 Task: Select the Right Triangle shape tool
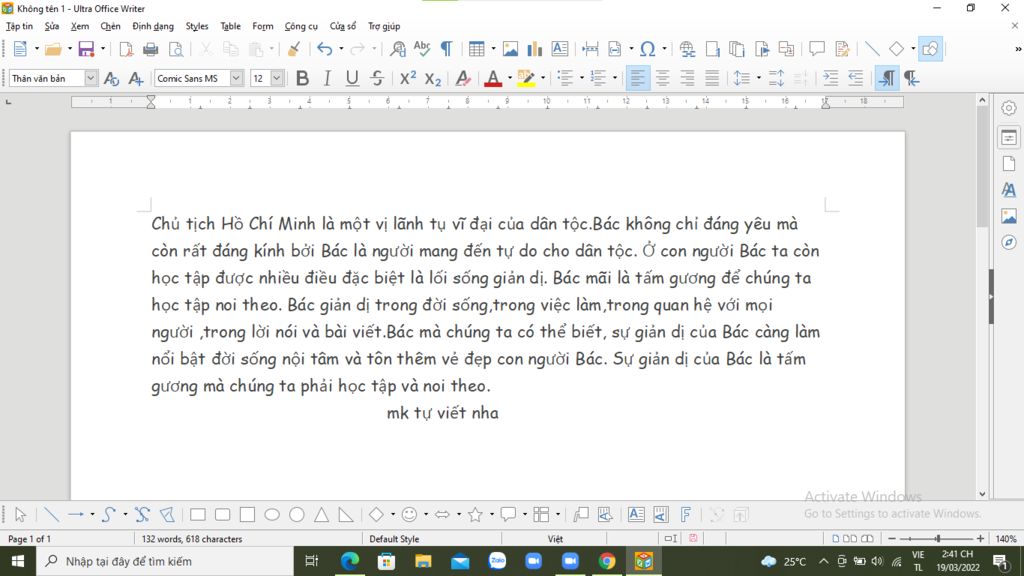pos(346,515)
